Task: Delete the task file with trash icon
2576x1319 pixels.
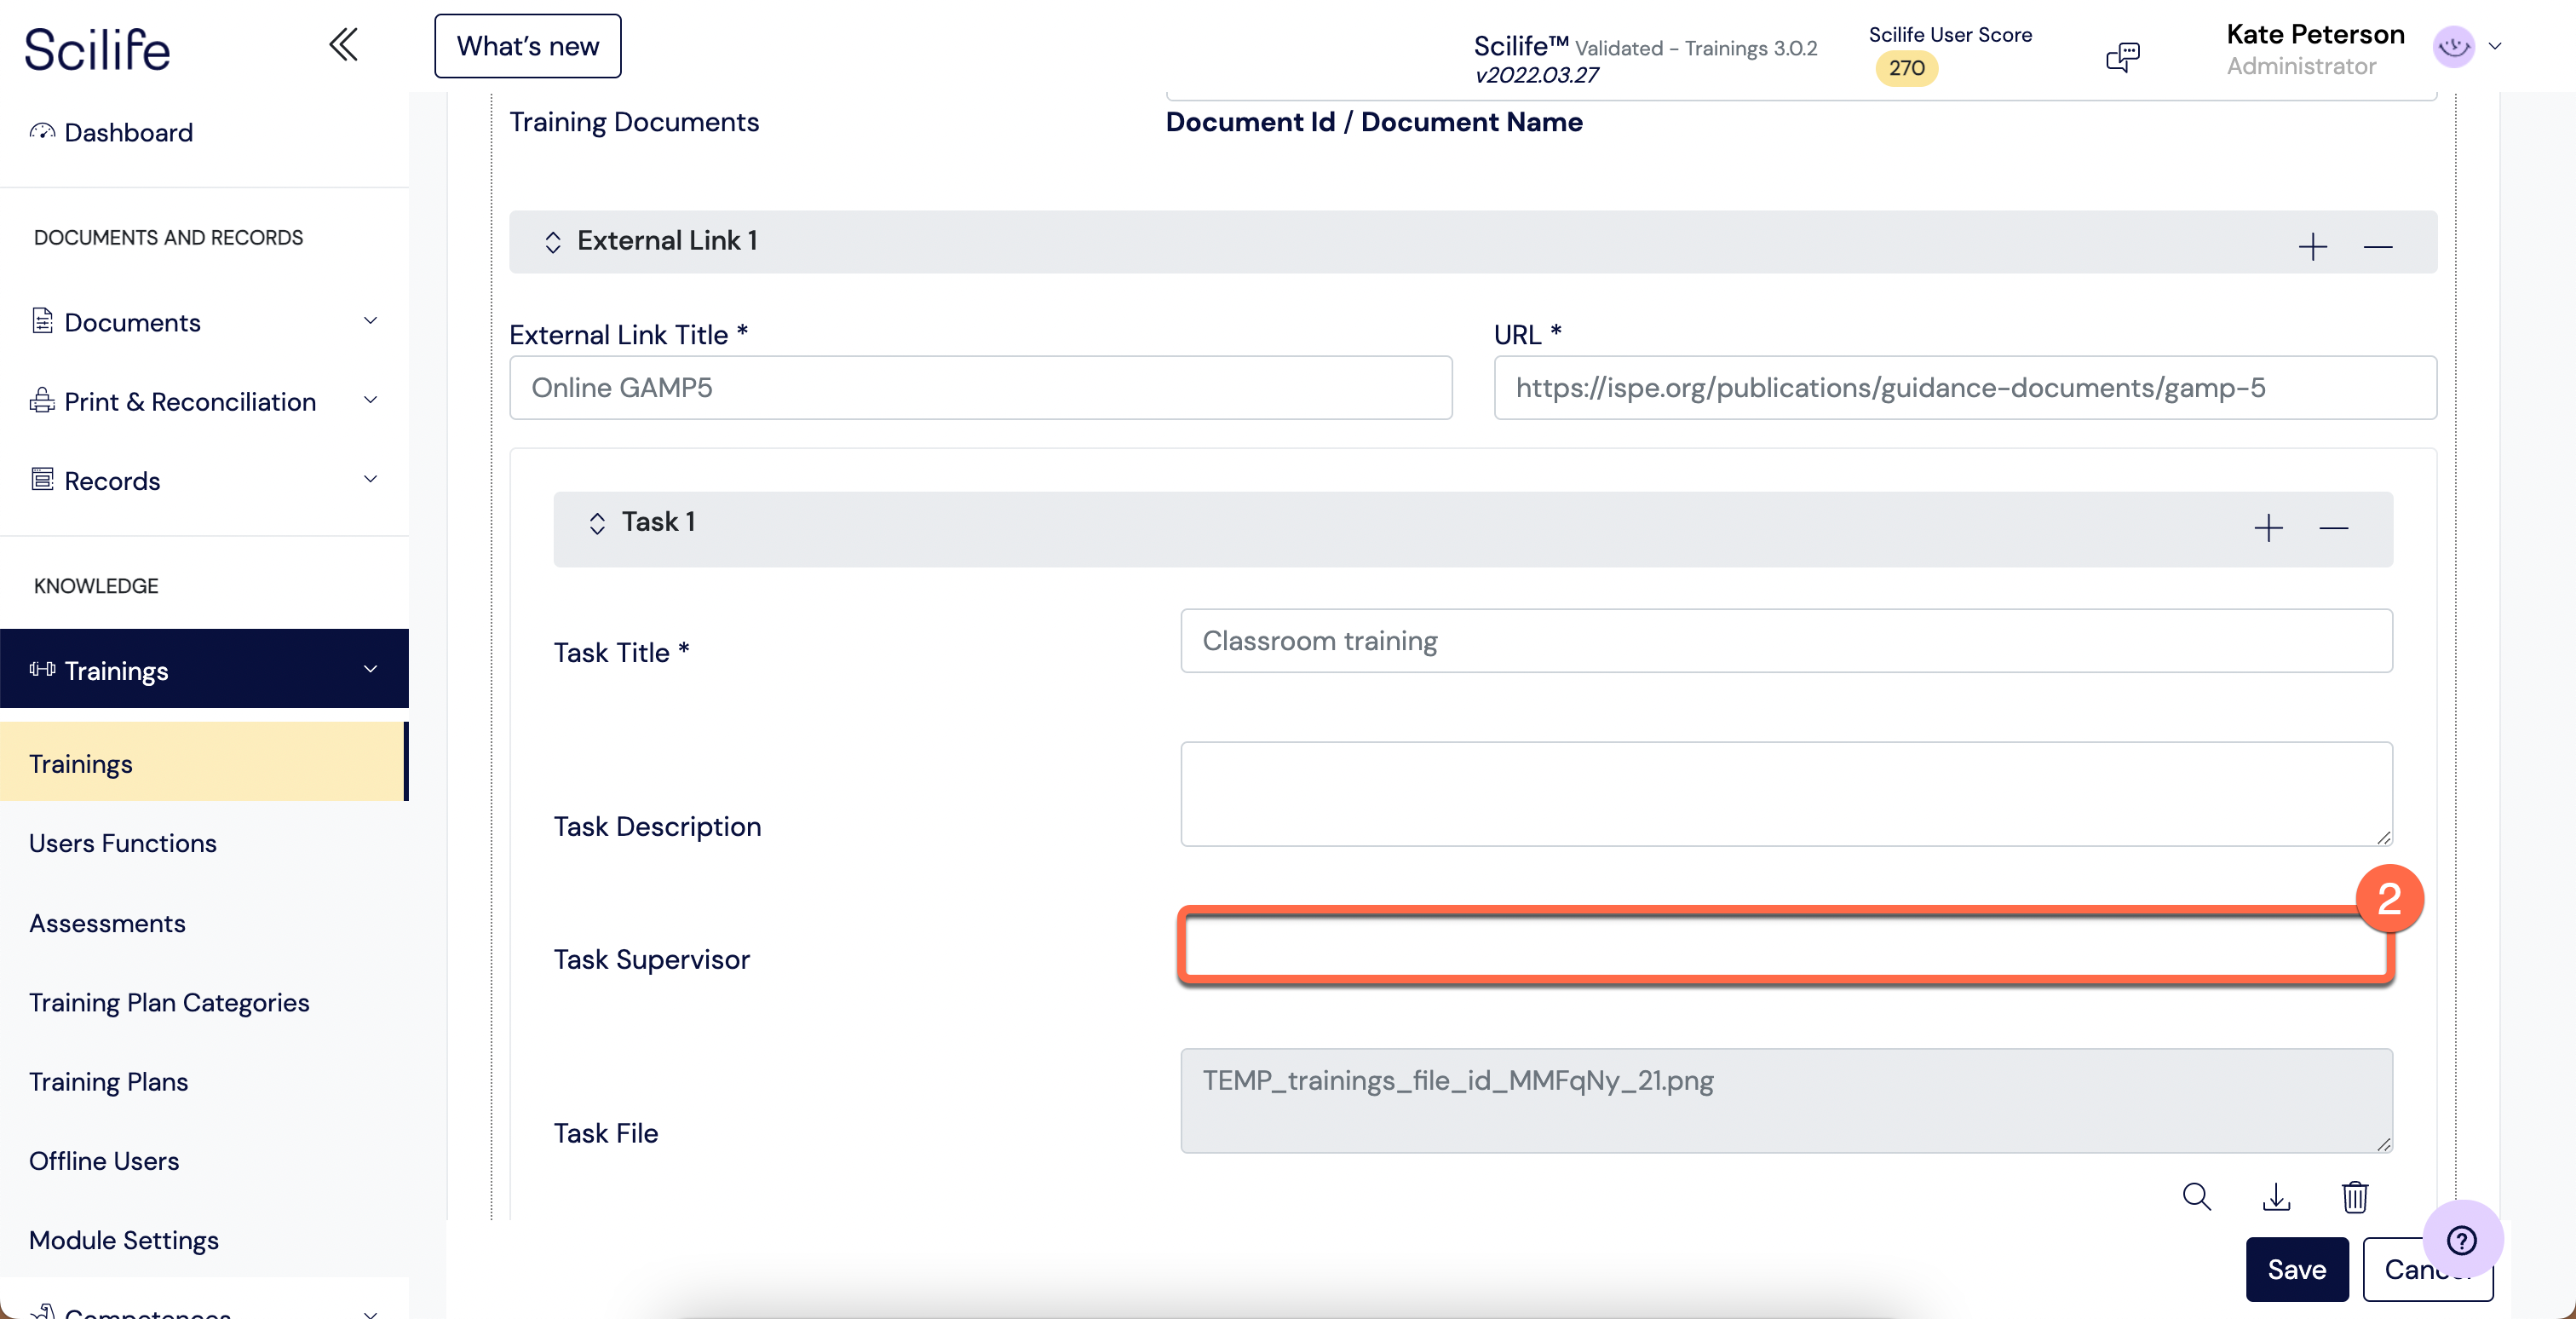Action: (2355, 1196)
